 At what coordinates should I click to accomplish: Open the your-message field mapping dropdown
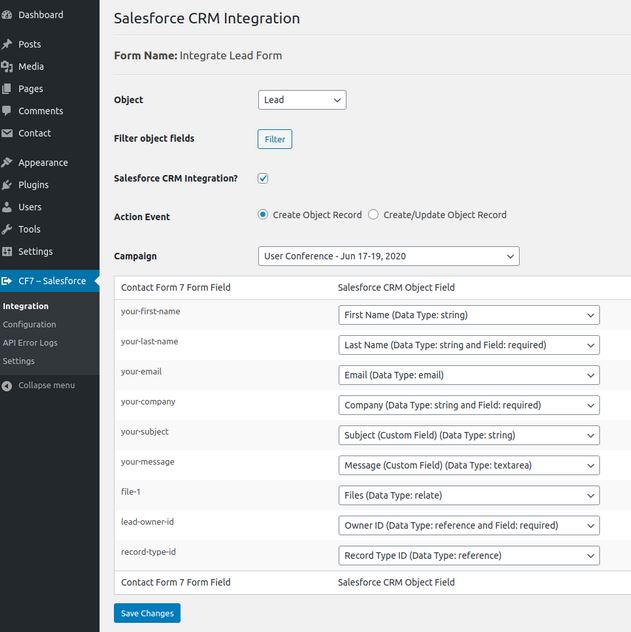(469, 465)
